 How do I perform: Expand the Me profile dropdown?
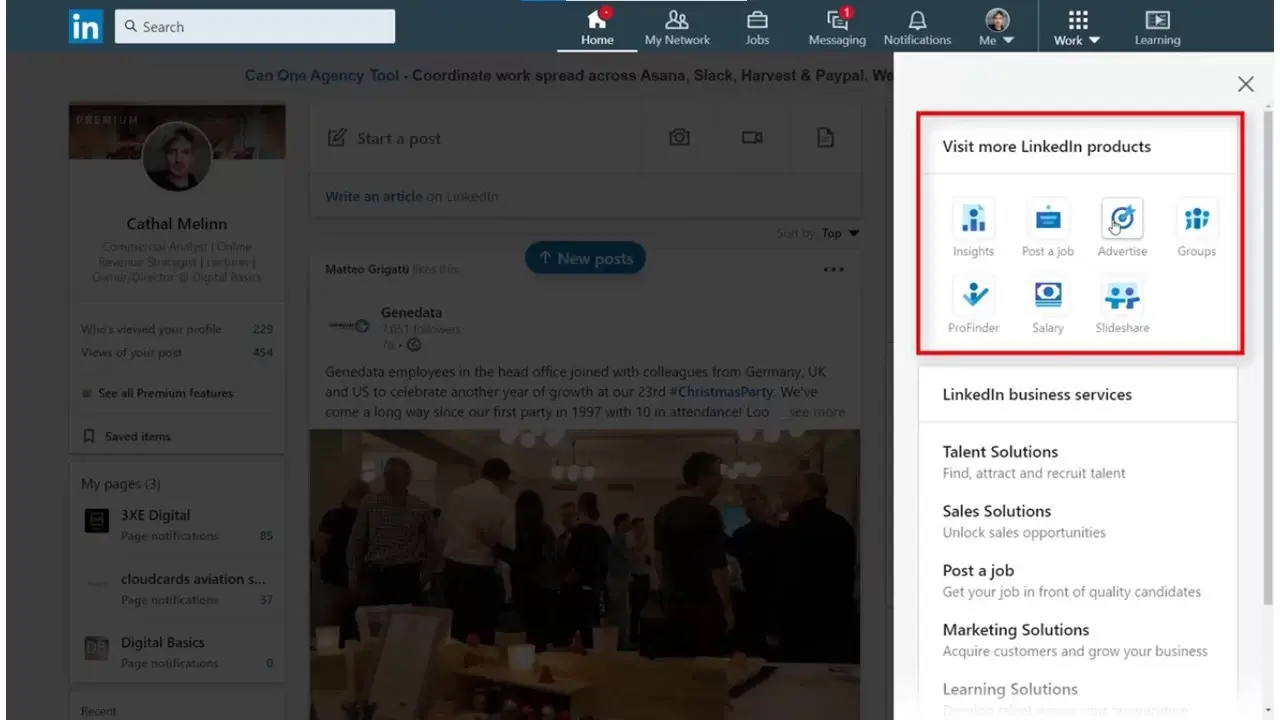996,28
